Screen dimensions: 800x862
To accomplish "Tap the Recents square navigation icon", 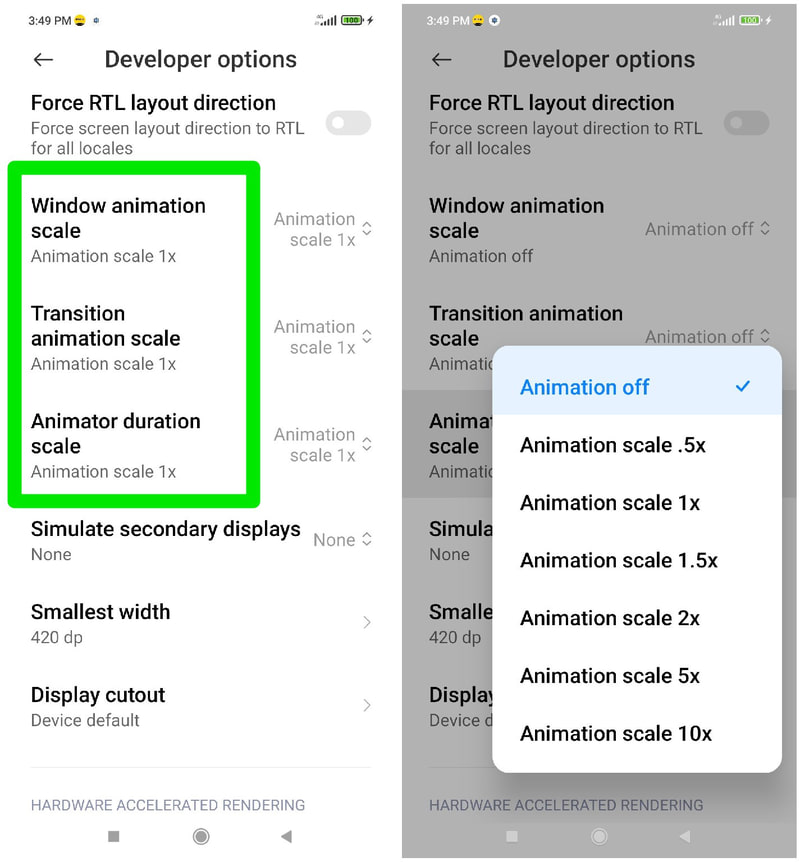I will click(x=112, y=837).
